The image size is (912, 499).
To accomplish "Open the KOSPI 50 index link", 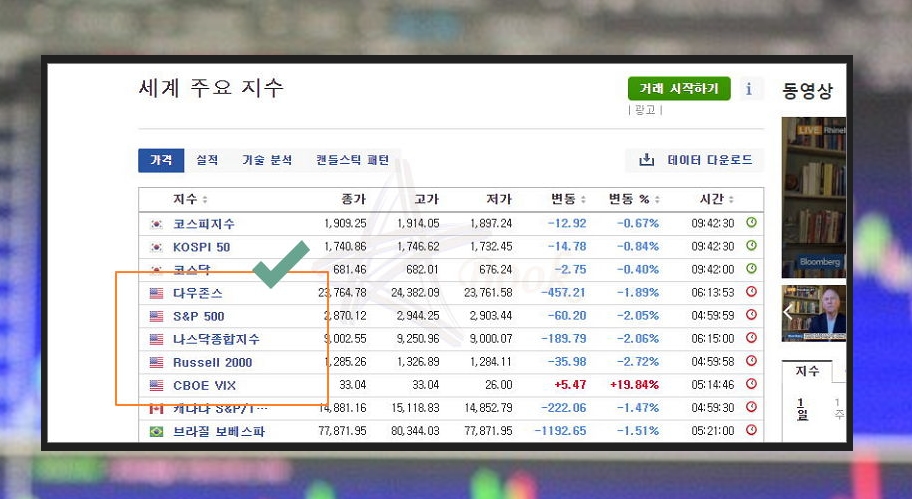I will pyautogui.click(x=202, y=247).
